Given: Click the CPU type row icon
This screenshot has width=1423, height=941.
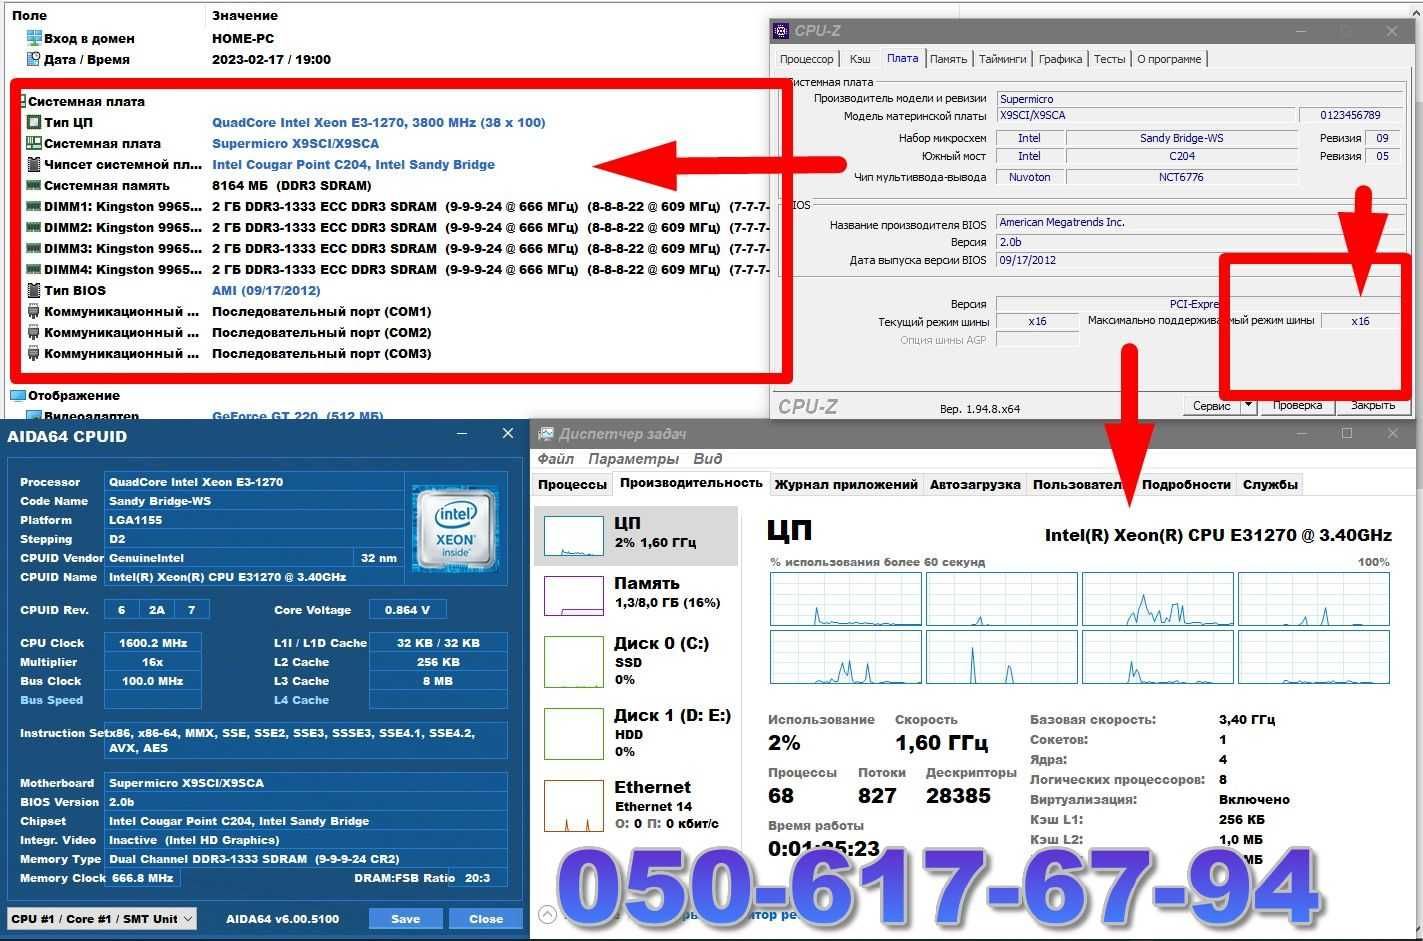Looking at the screenshot, I should tap(34, 123).
